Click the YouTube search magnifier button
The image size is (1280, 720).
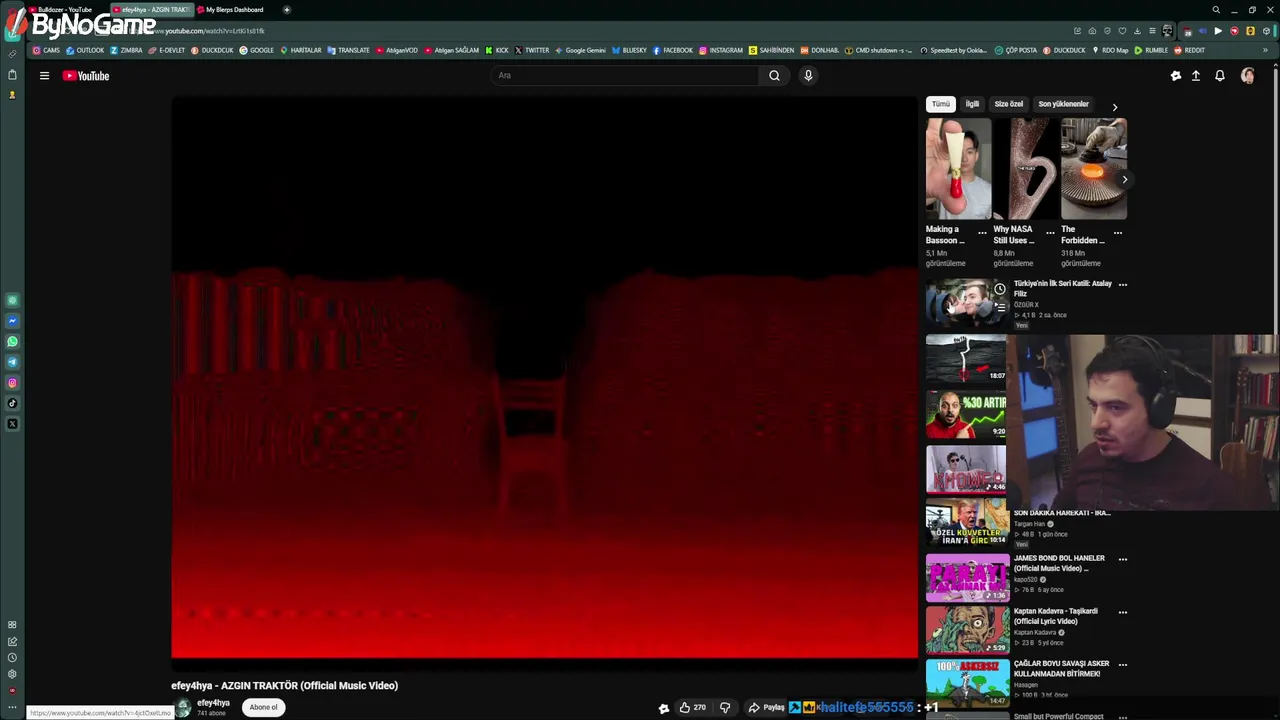pos(774,76)
